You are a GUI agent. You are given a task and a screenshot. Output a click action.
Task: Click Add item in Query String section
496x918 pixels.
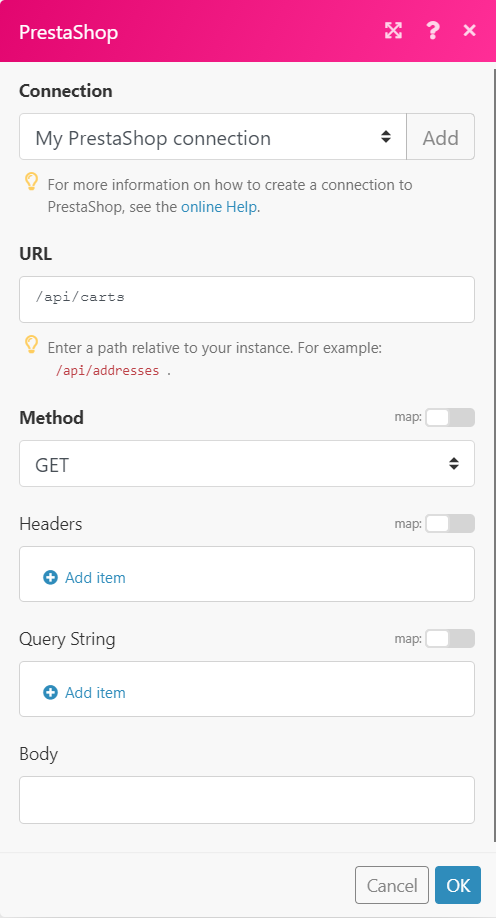[95, 693]
